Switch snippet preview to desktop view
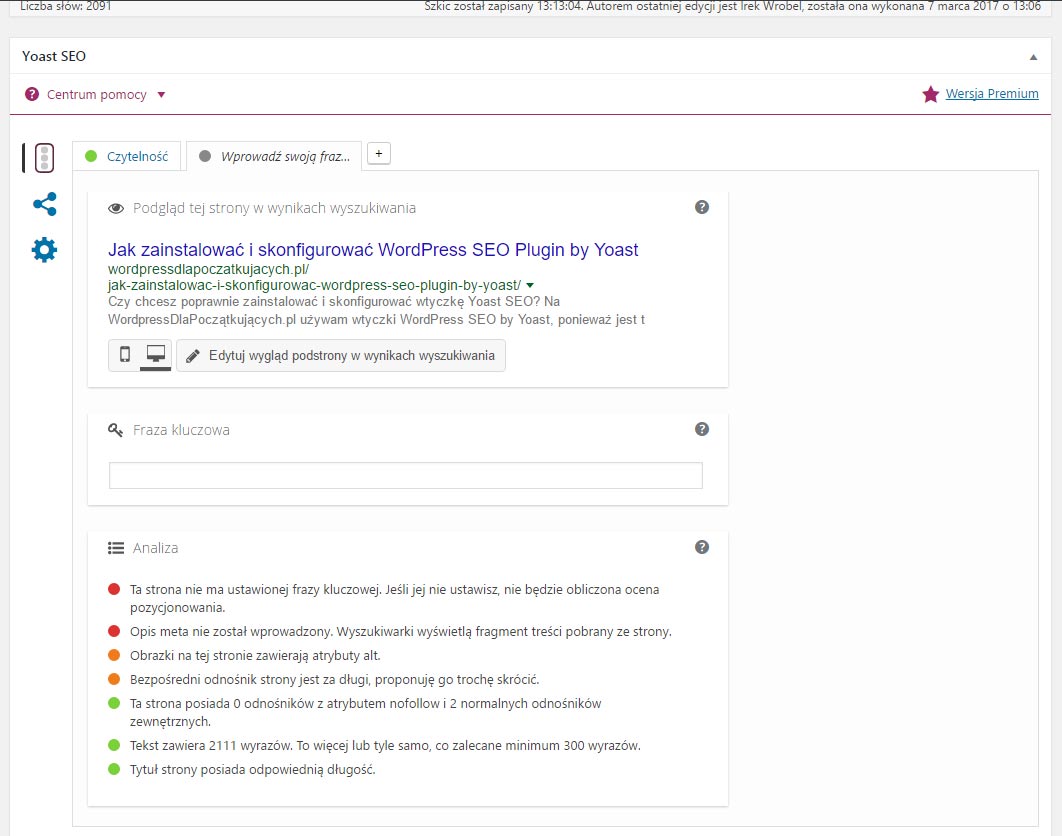Viewport: 1062px width, 836px height. click(x=156, y=354)
